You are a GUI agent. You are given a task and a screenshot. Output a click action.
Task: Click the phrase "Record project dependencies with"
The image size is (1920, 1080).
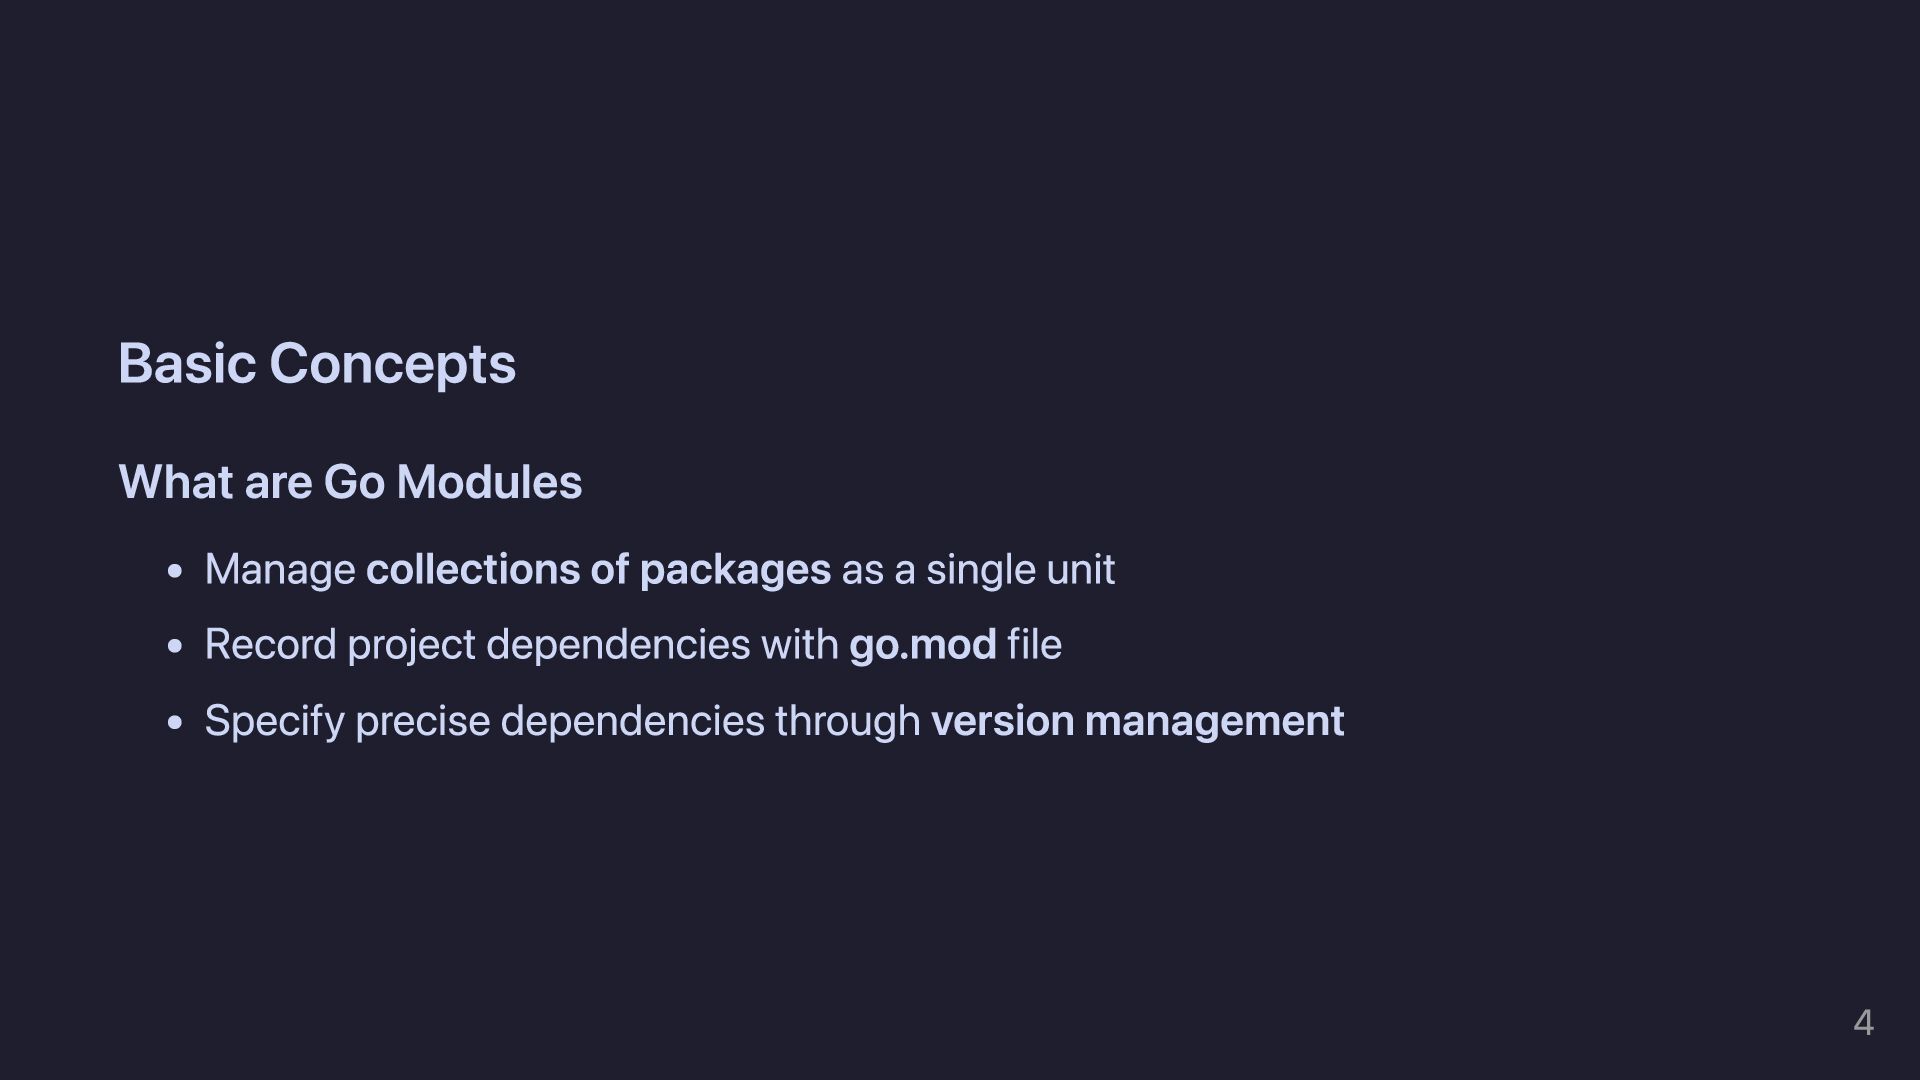[x=521, y=645]
